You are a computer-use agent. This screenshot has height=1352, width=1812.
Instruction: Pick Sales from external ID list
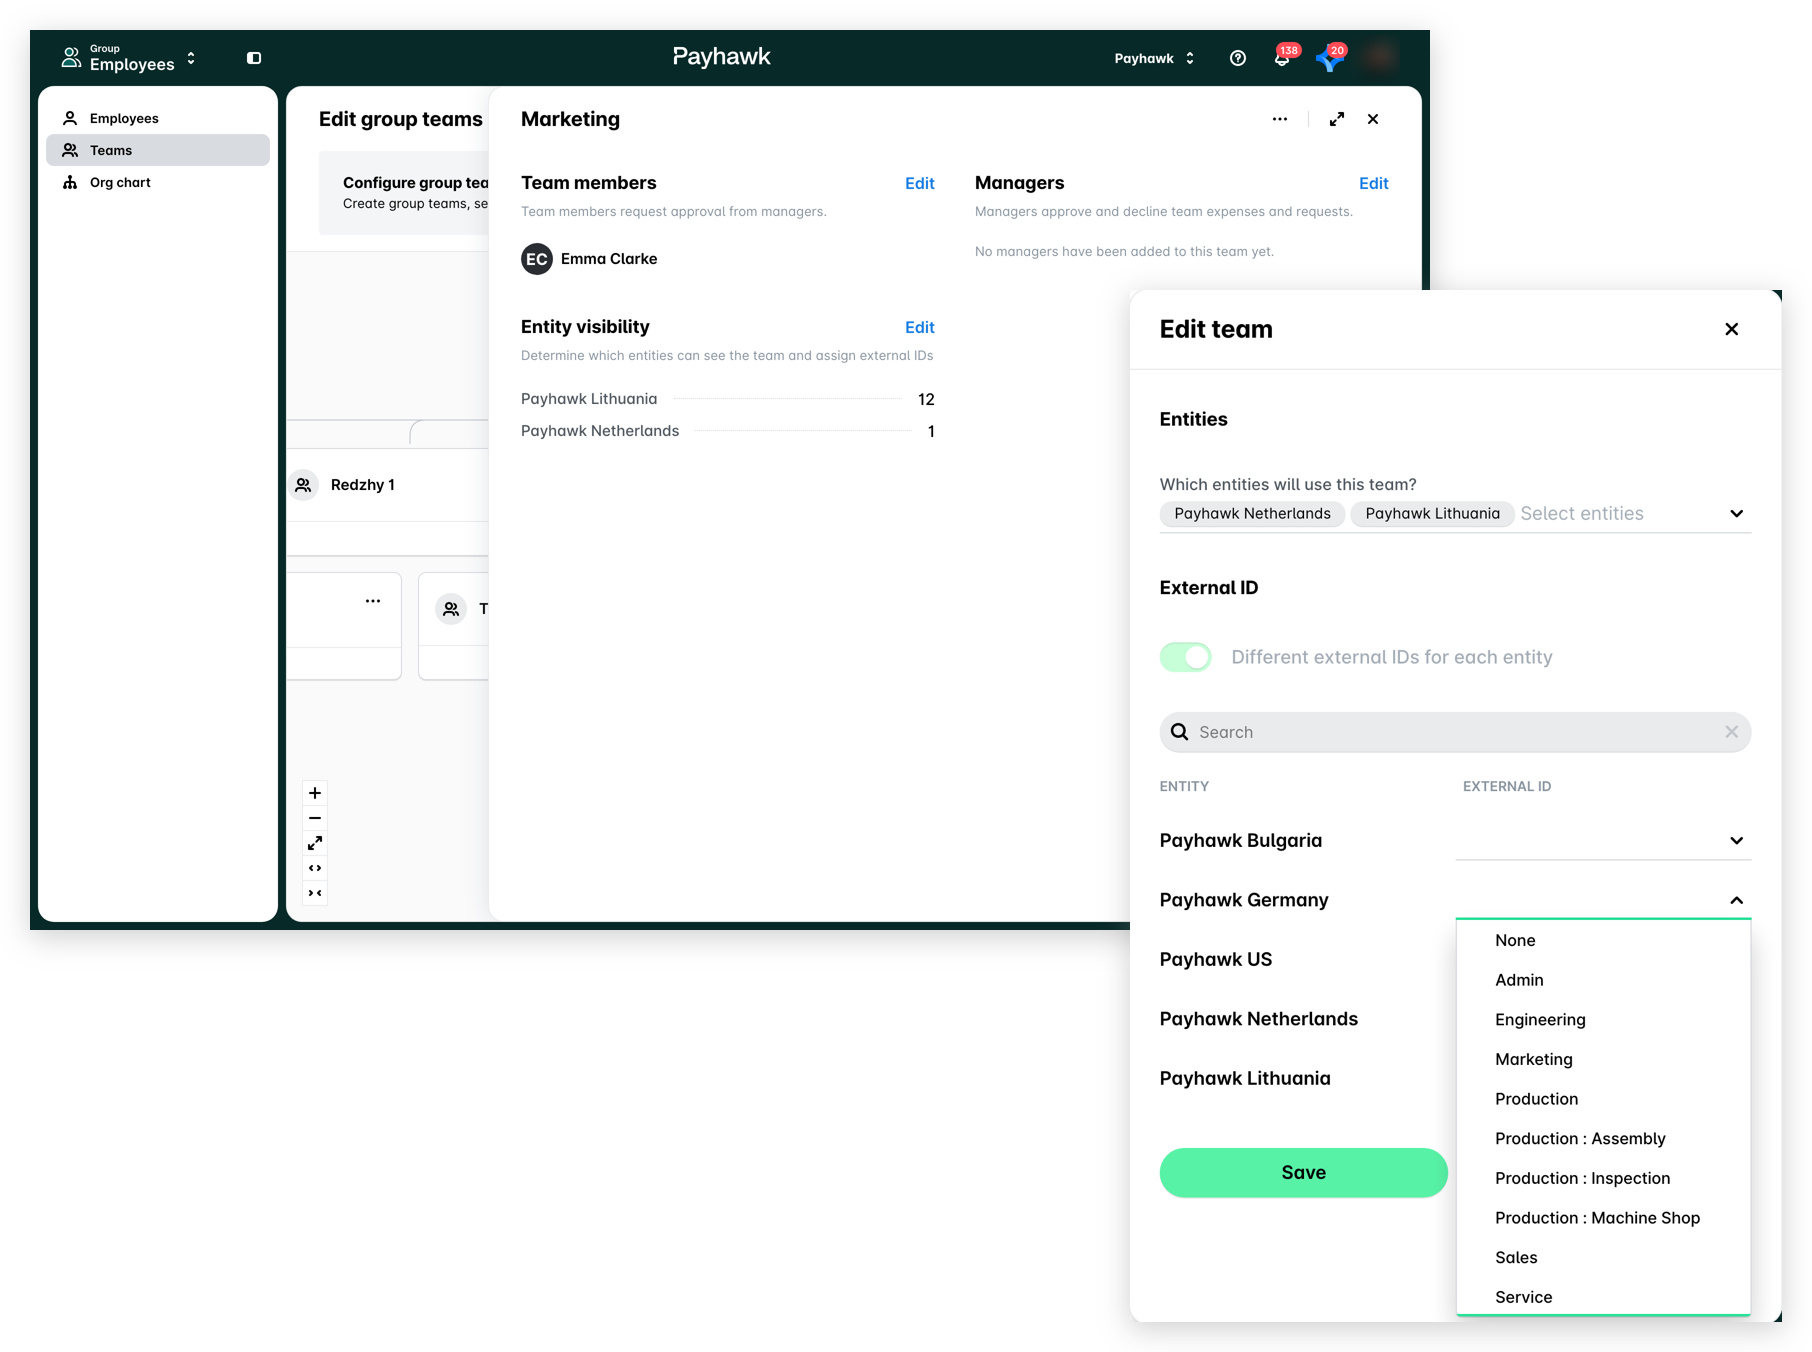click(1603, 1258)
